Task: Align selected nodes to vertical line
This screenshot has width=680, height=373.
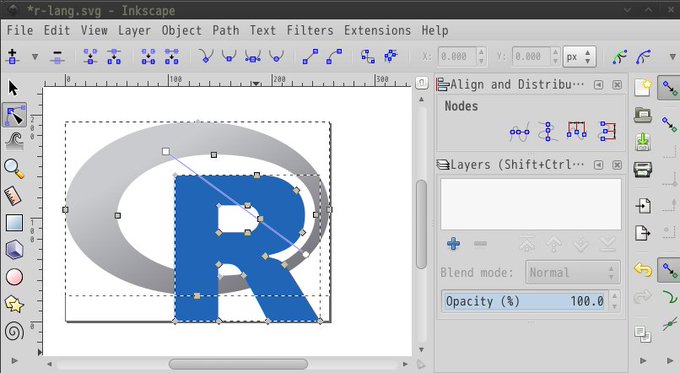Action: click(x=548, y=131)
